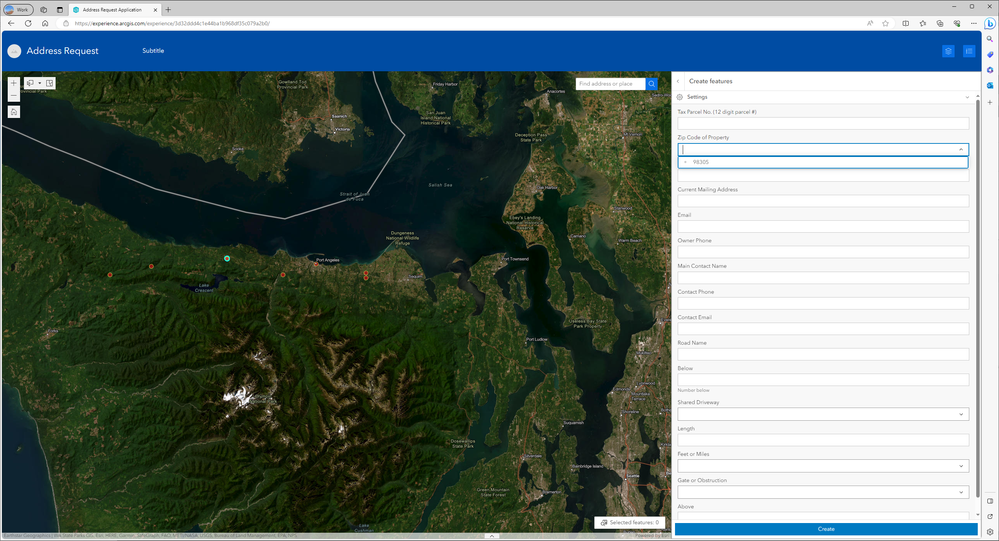Click the Below number field
999x541 pixels.
pos(823,380)
